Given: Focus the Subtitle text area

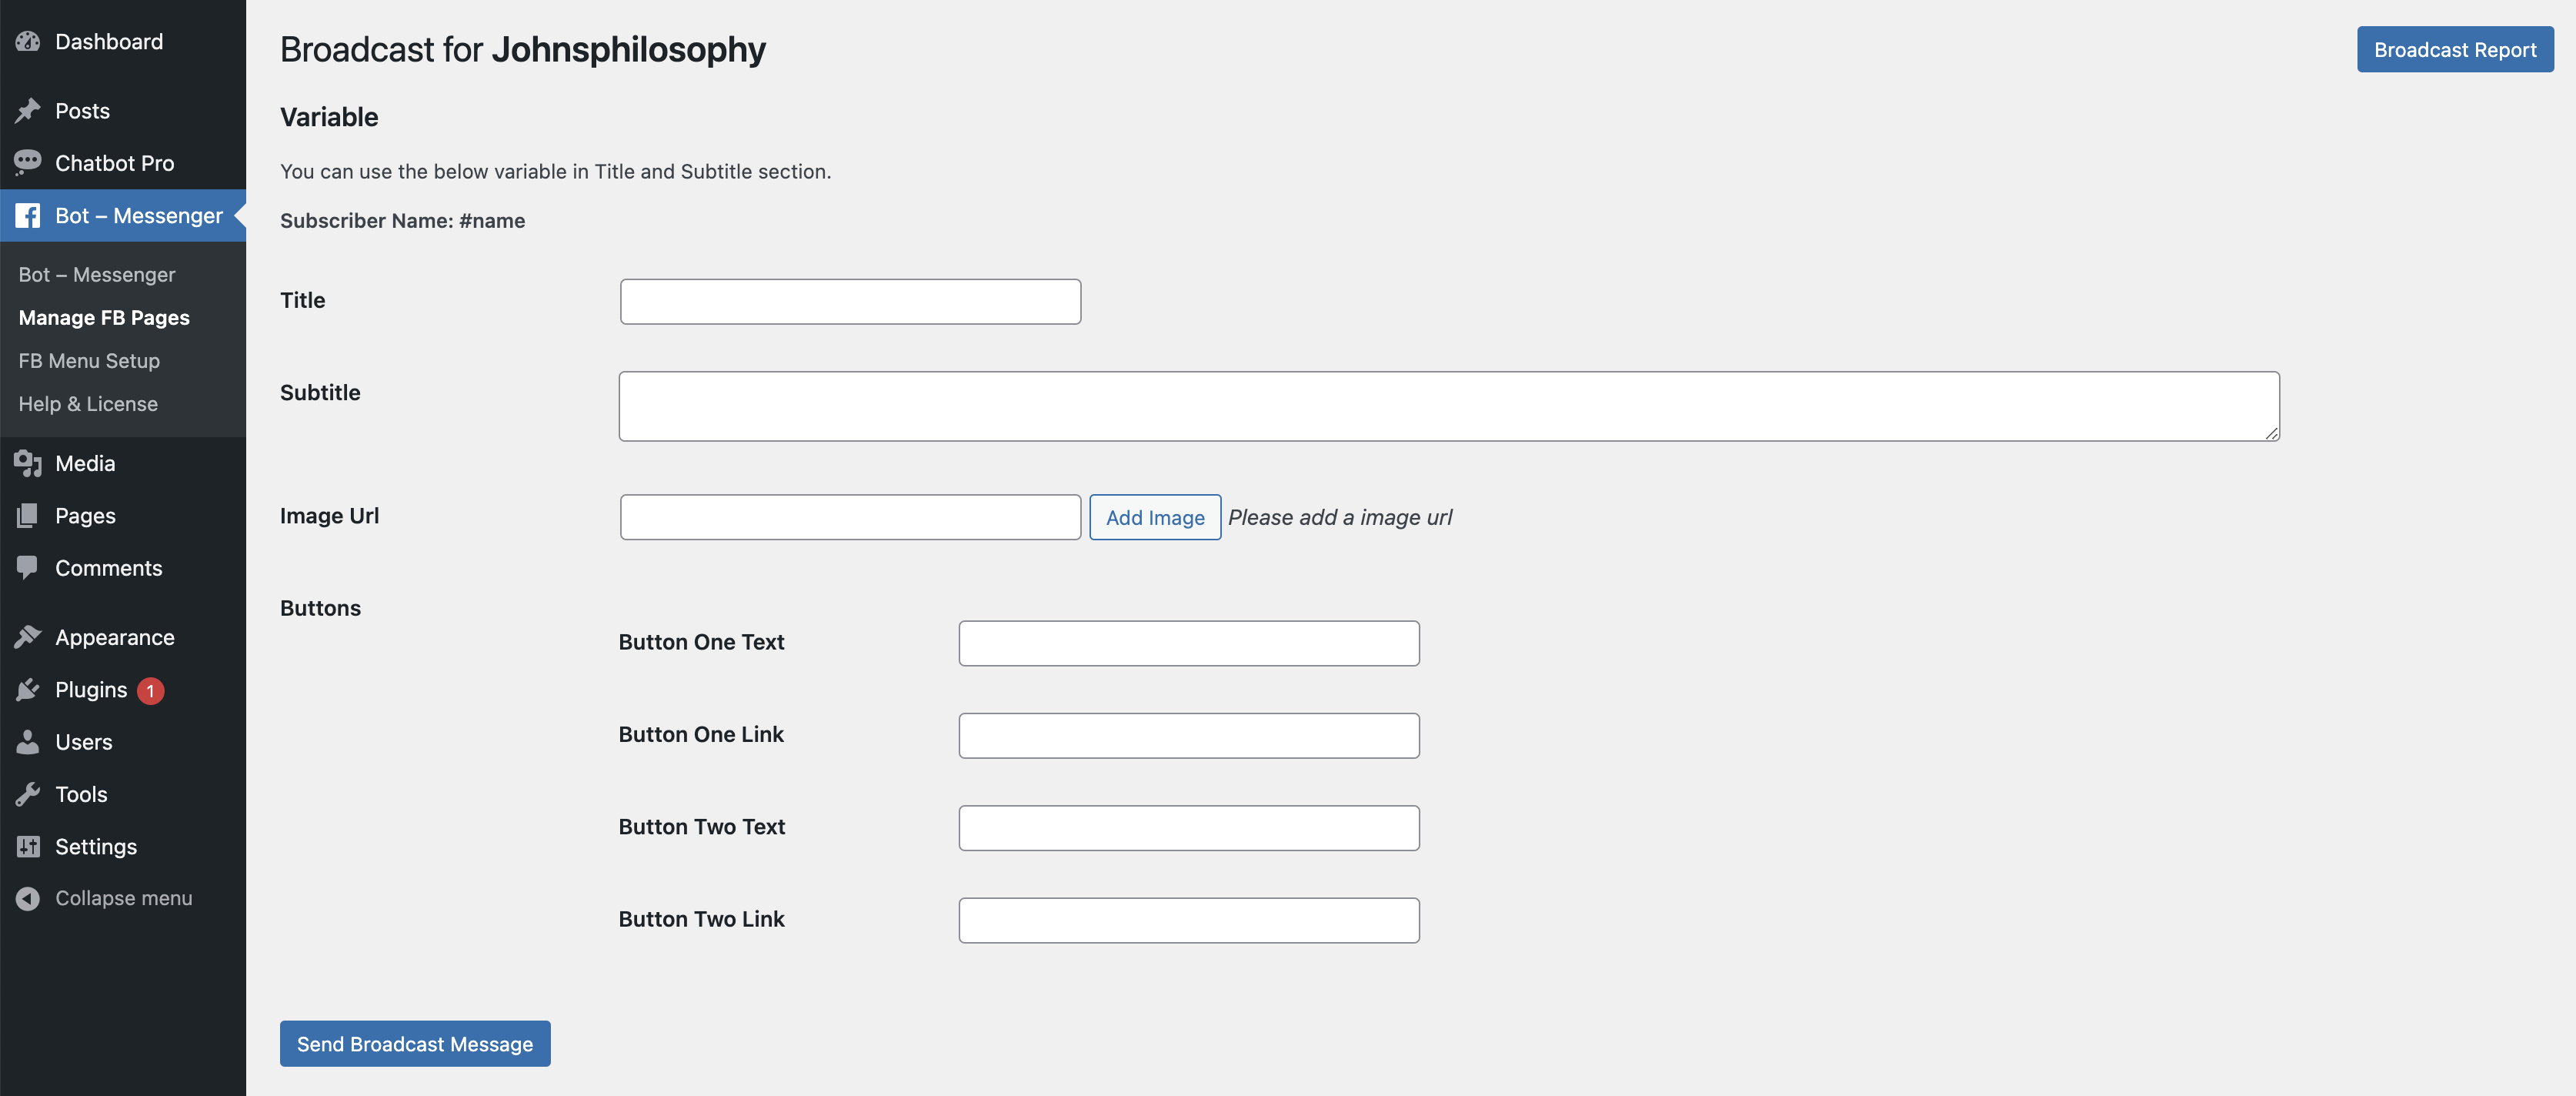Looking at the screenshot, I should [1448, 406].
